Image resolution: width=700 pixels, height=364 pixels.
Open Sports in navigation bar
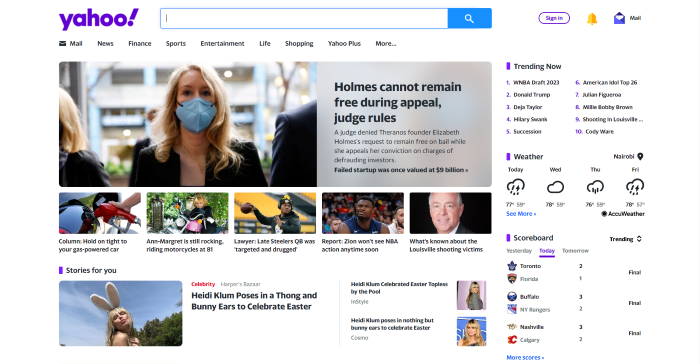tap(176, 43)
